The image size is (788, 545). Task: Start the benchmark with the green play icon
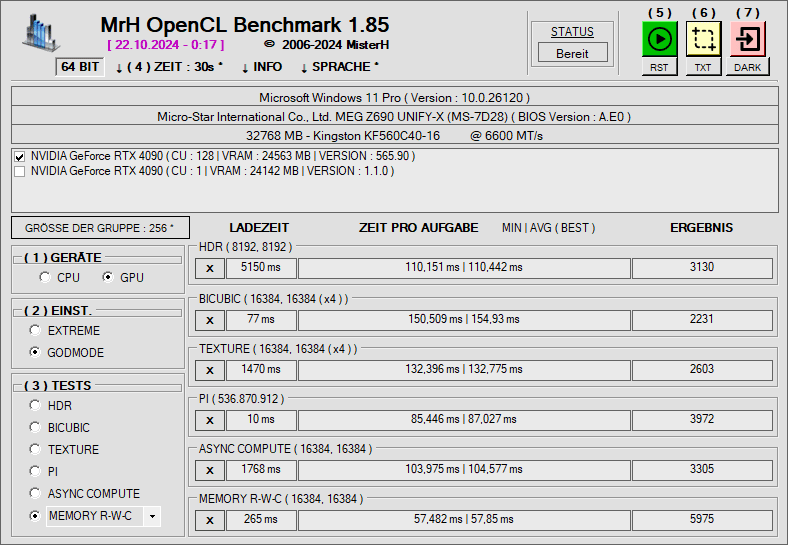[659, 39]
